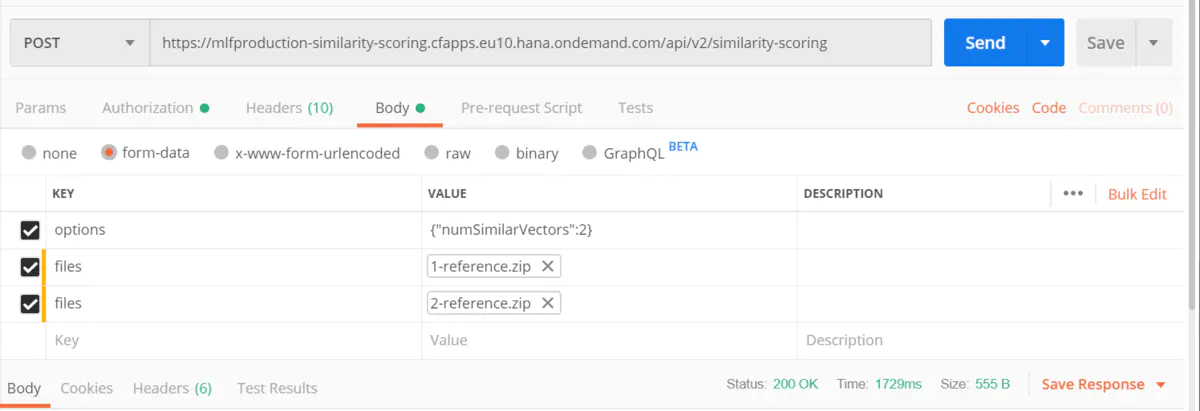Select the none body type

29,153
